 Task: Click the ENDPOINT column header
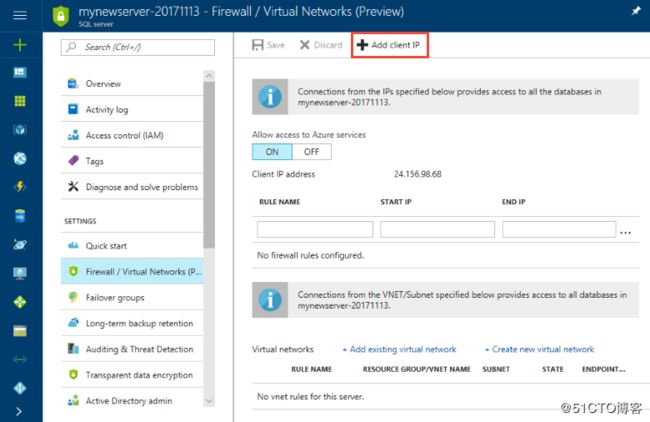[x=603, y=369]
